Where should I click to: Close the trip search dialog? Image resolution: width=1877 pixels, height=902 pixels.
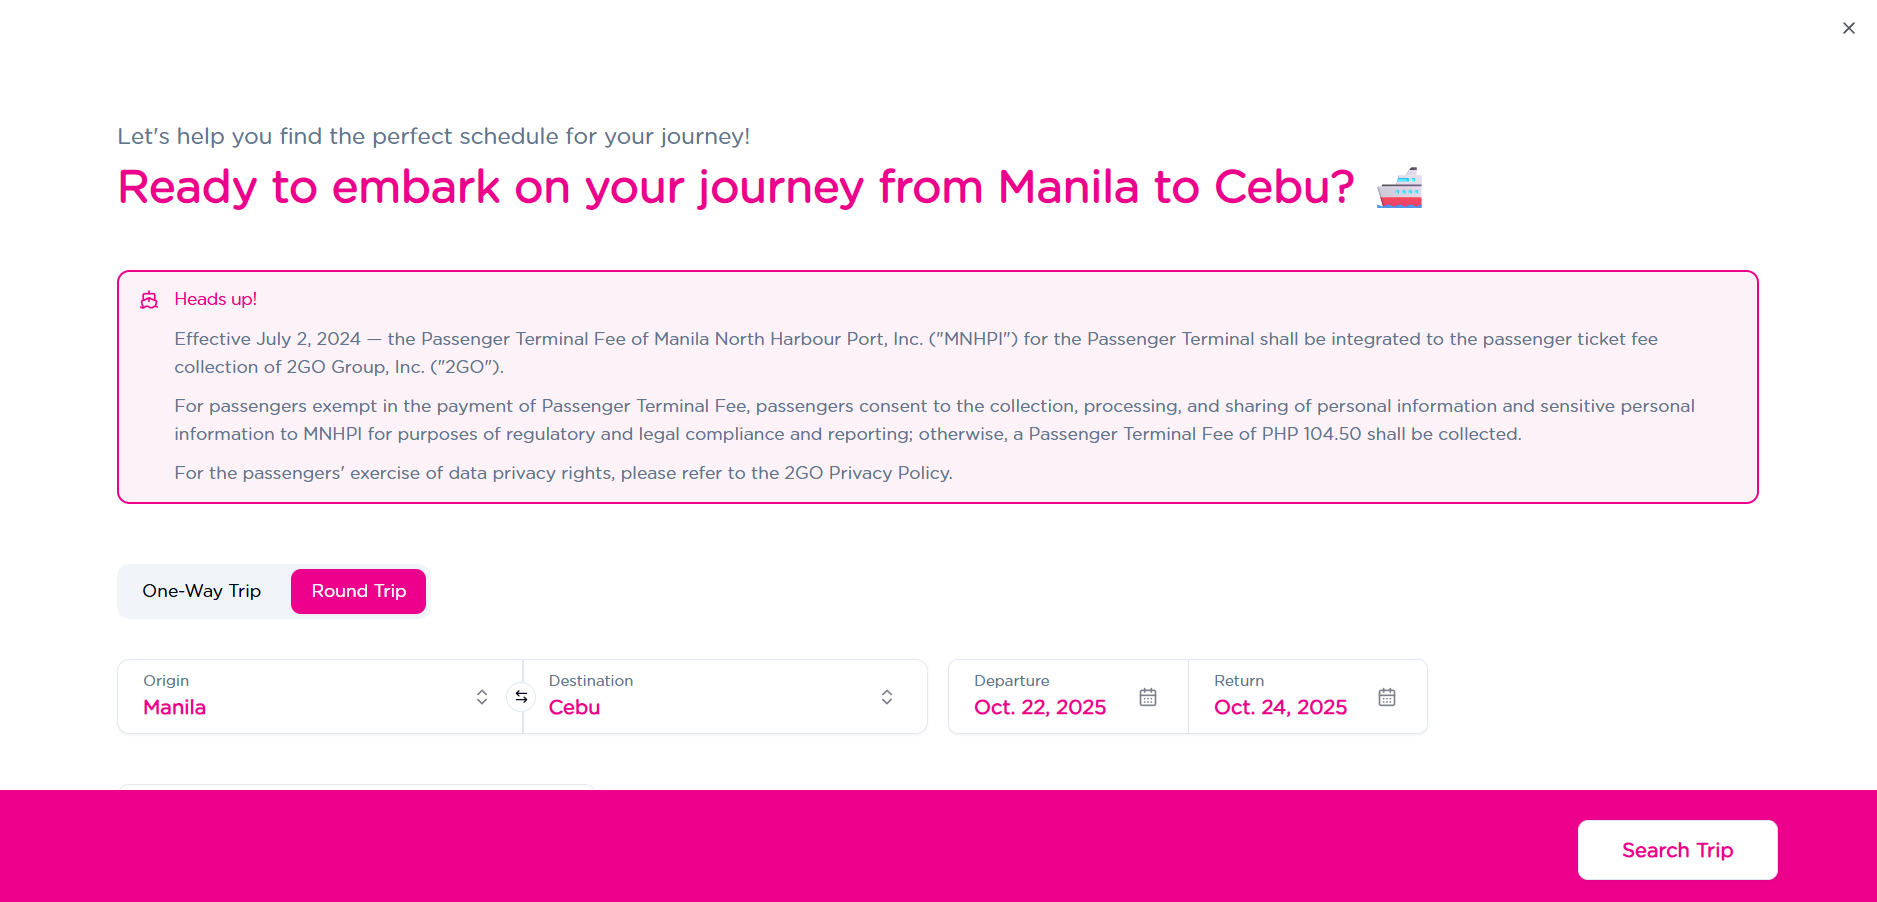coord(1849,28)
